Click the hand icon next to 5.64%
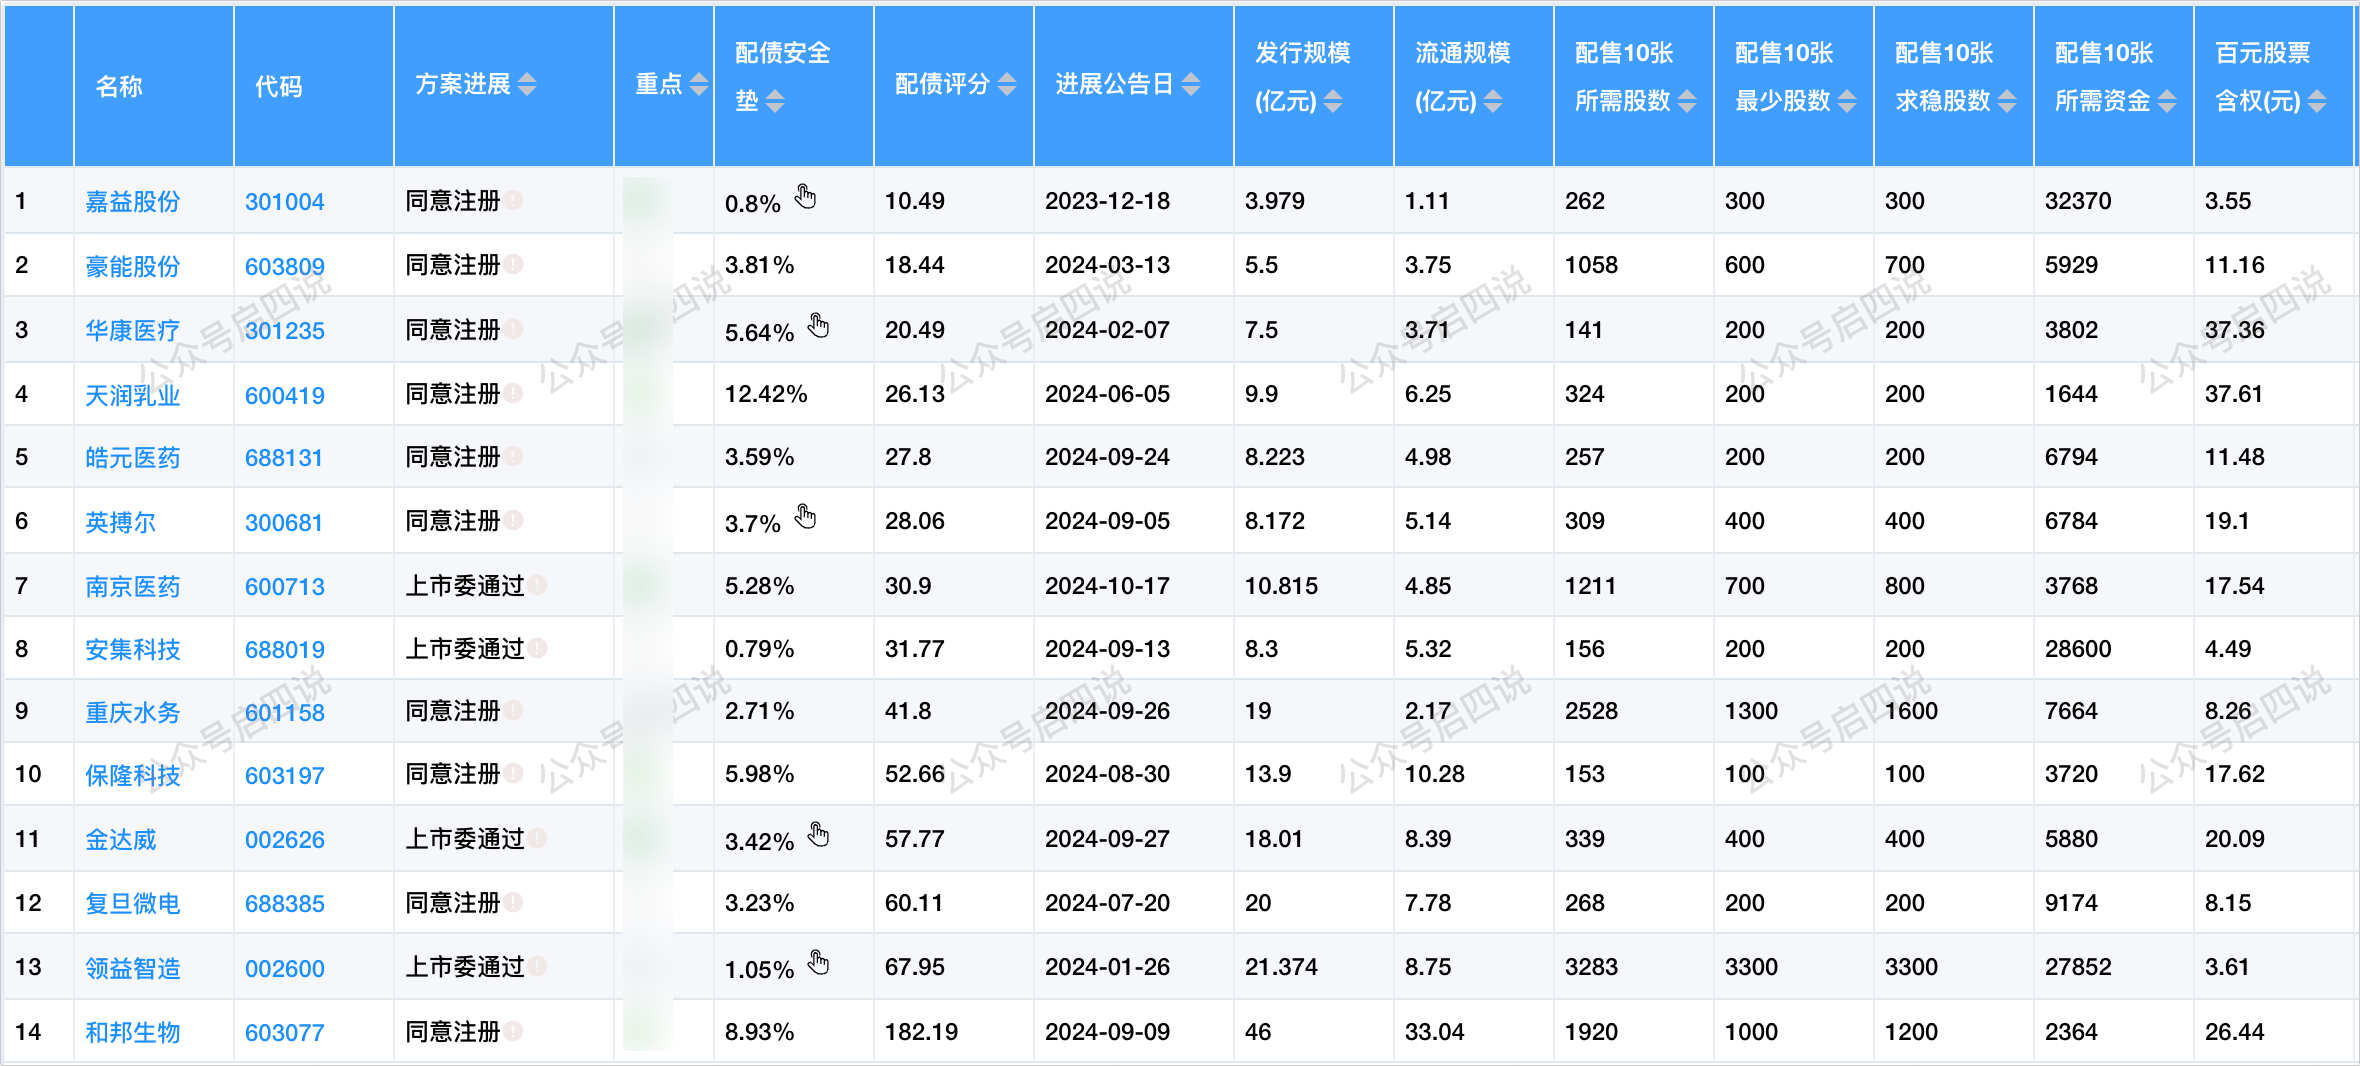Image resolution: width=2360 pixels, height=1066 pixels. (x=818, y=326)
